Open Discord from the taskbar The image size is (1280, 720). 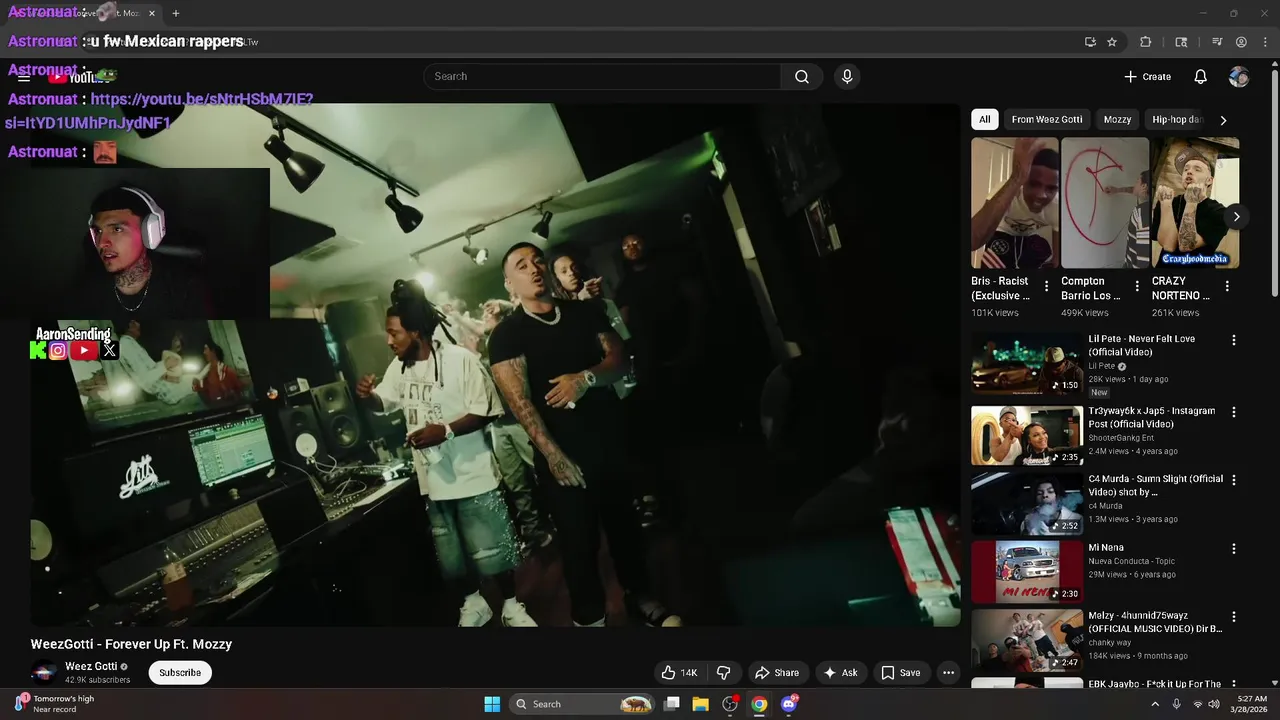tap(789, 704)
